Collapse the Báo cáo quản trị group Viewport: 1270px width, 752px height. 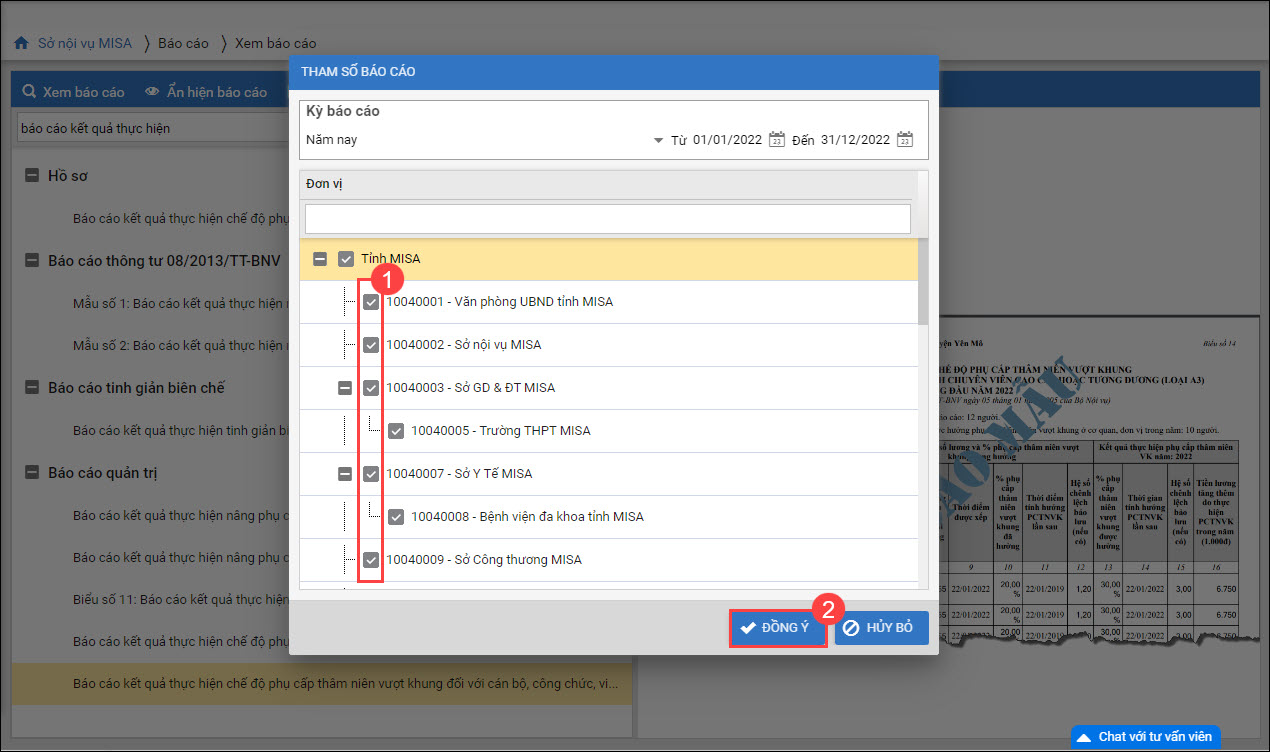[x=32, y=473]
